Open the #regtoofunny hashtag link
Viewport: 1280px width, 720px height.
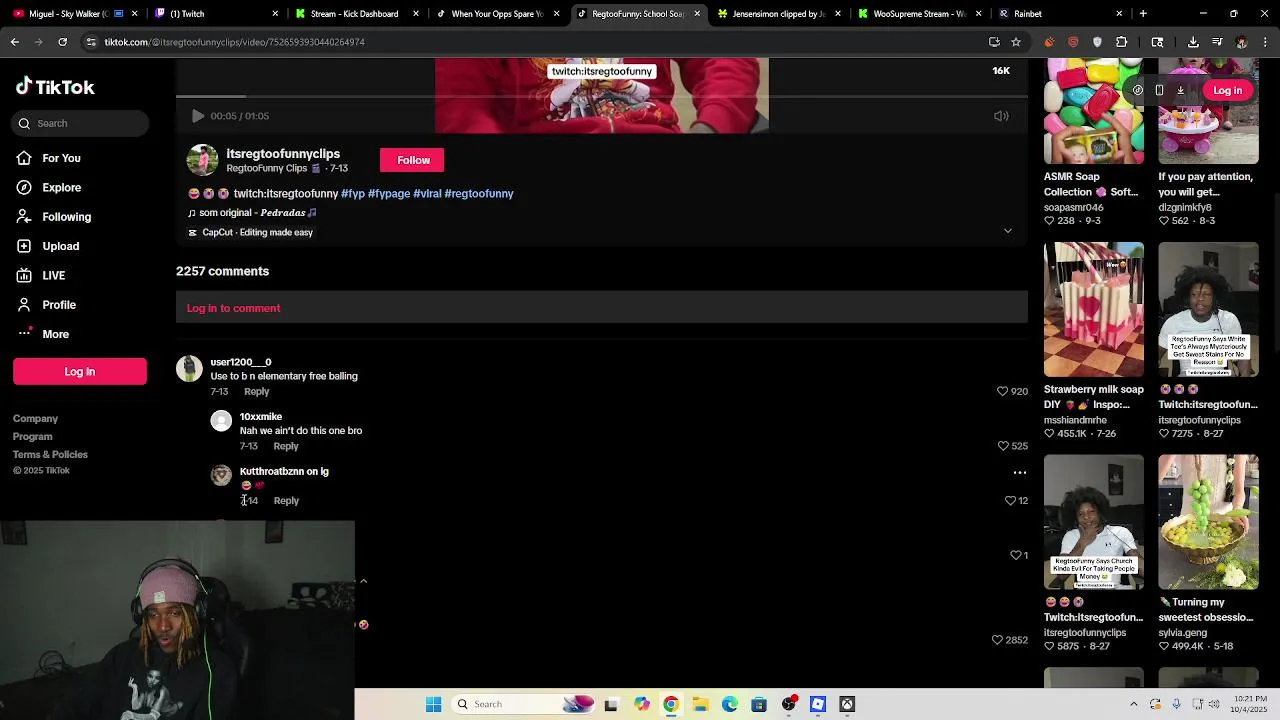[x=479, y=194]
